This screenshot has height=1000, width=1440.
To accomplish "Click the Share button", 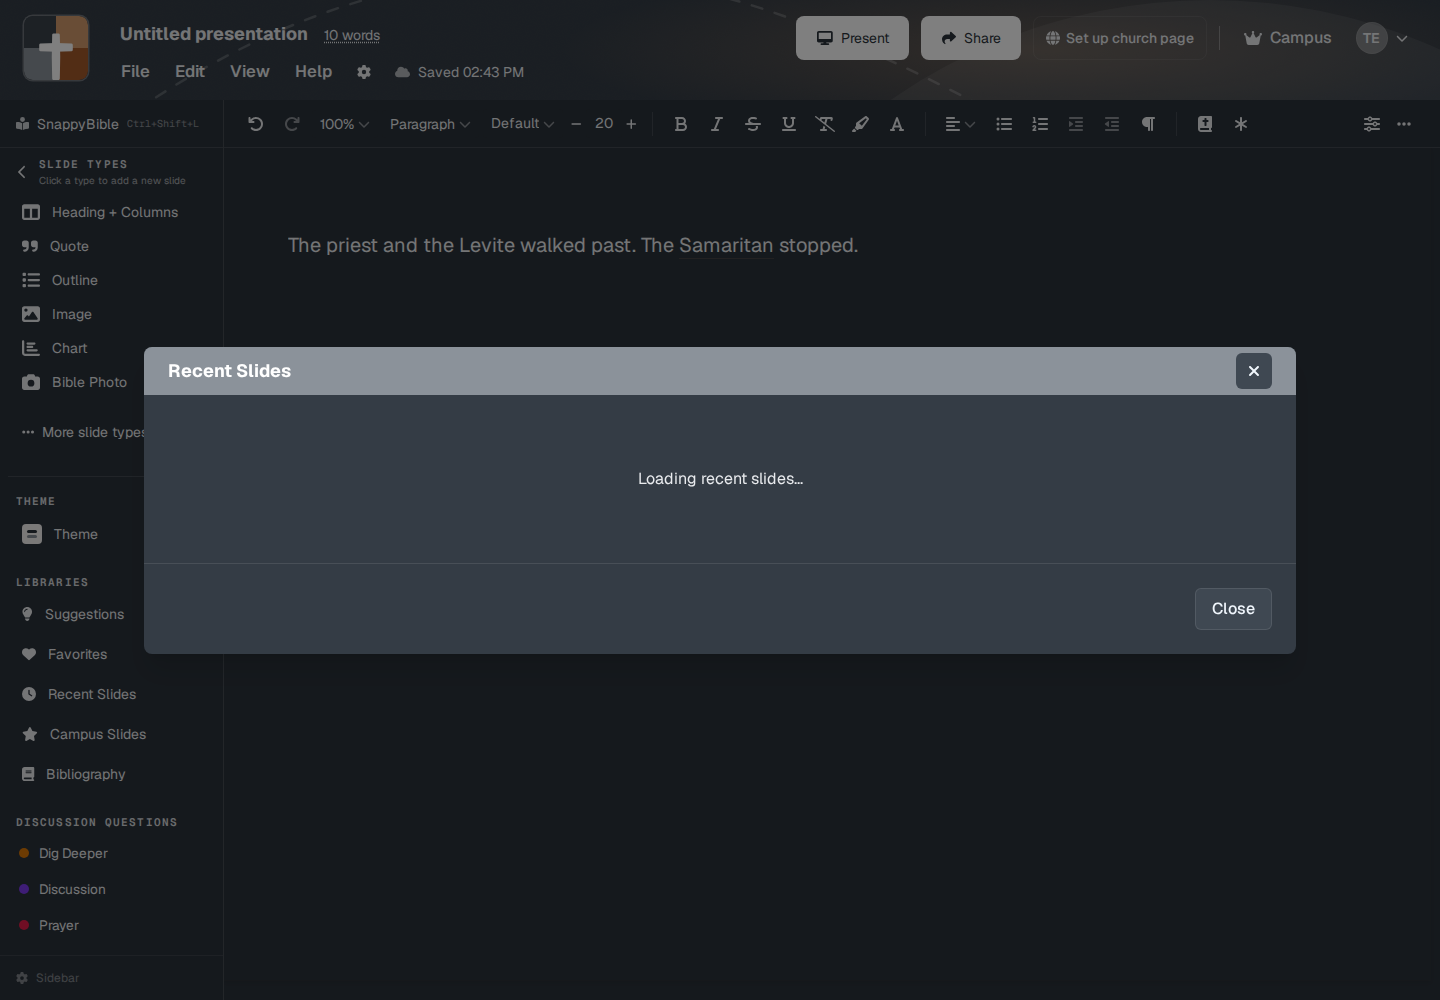I will pos(971,38).
